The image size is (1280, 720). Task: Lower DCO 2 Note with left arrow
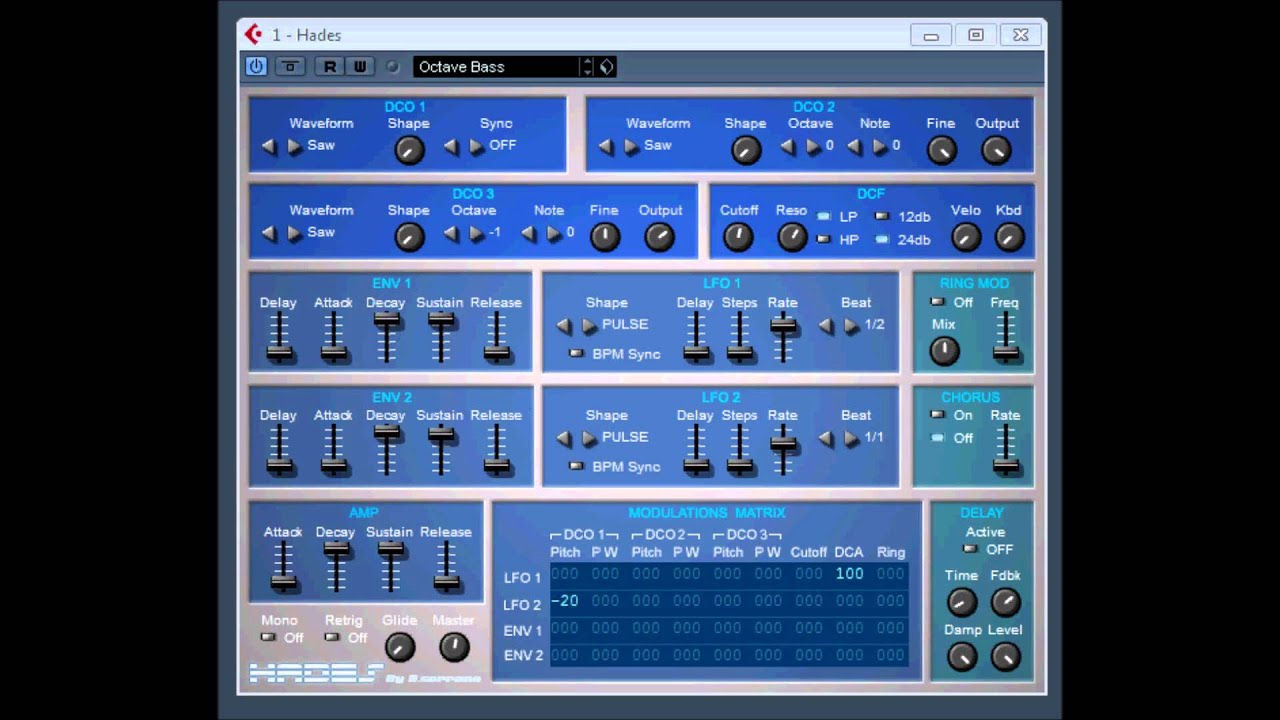tap(854, 146)
